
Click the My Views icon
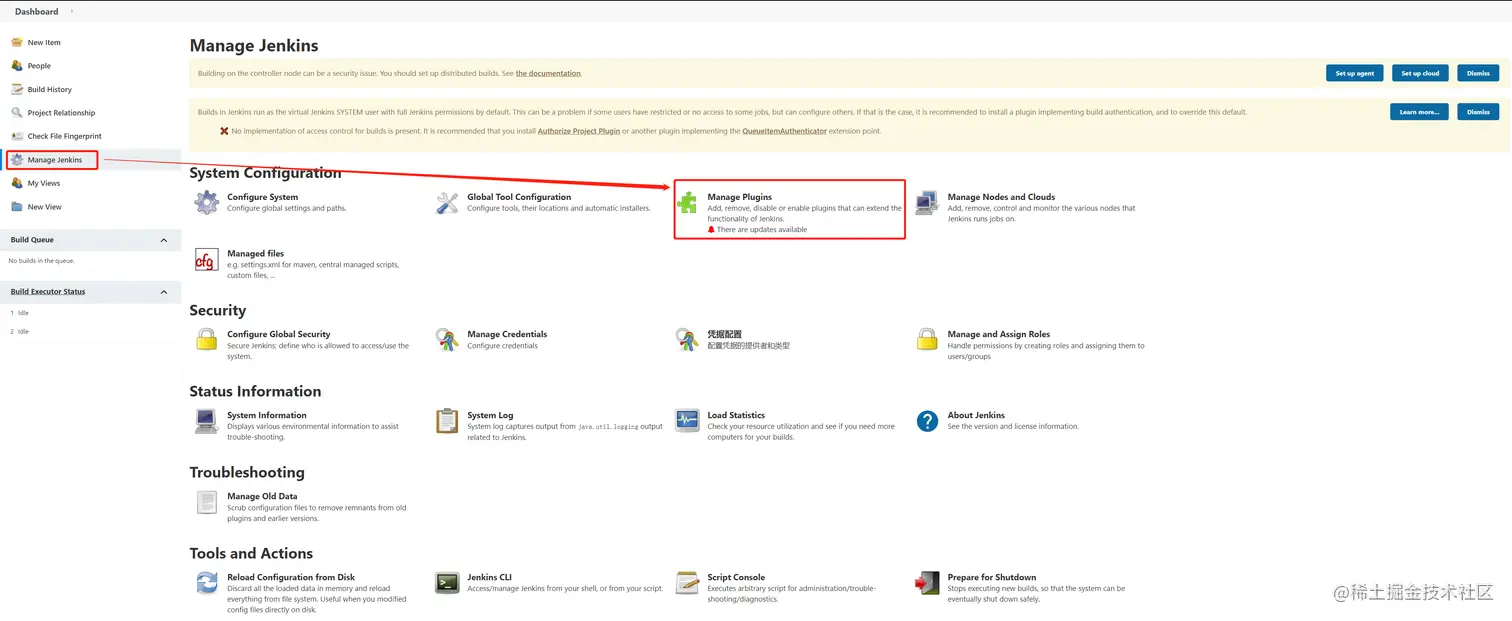tap(17, 183)
